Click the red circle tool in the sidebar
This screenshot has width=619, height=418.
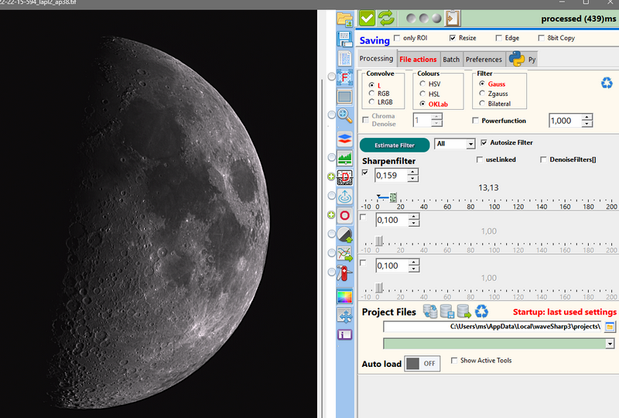[344, 215]
